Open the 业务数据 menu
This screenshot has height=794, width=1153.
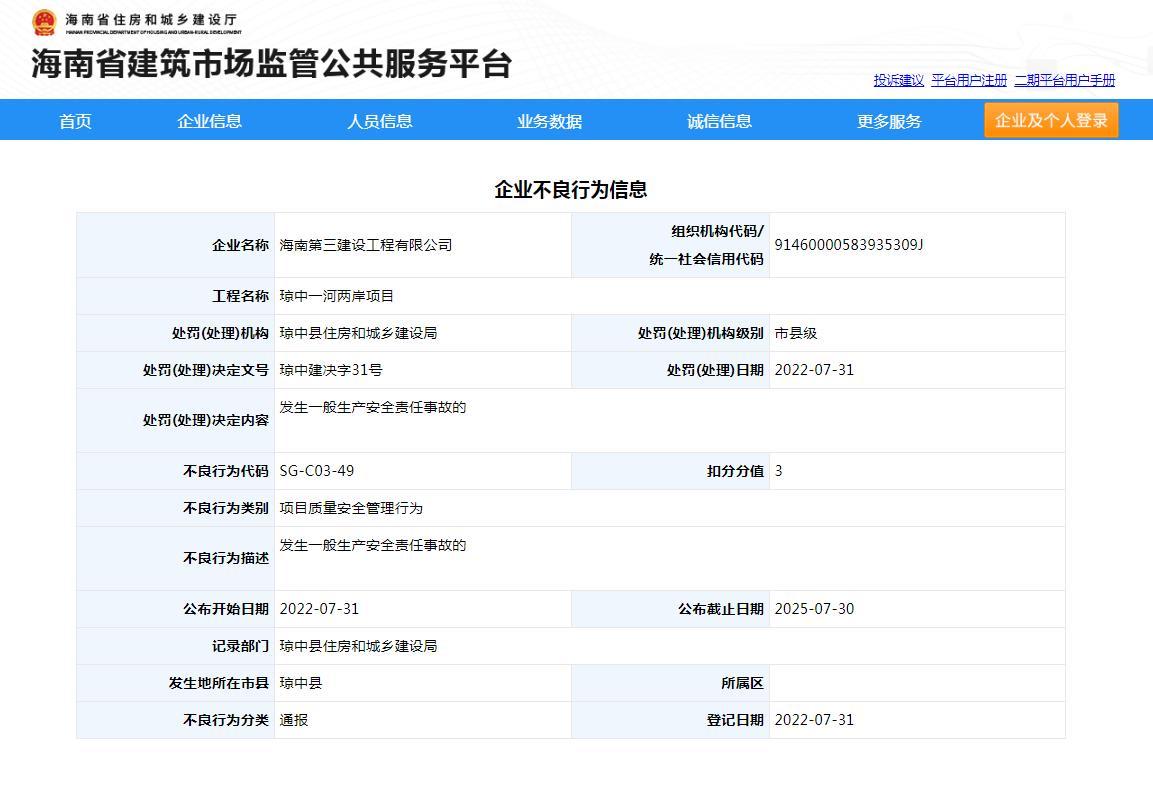tap(549, 121)
